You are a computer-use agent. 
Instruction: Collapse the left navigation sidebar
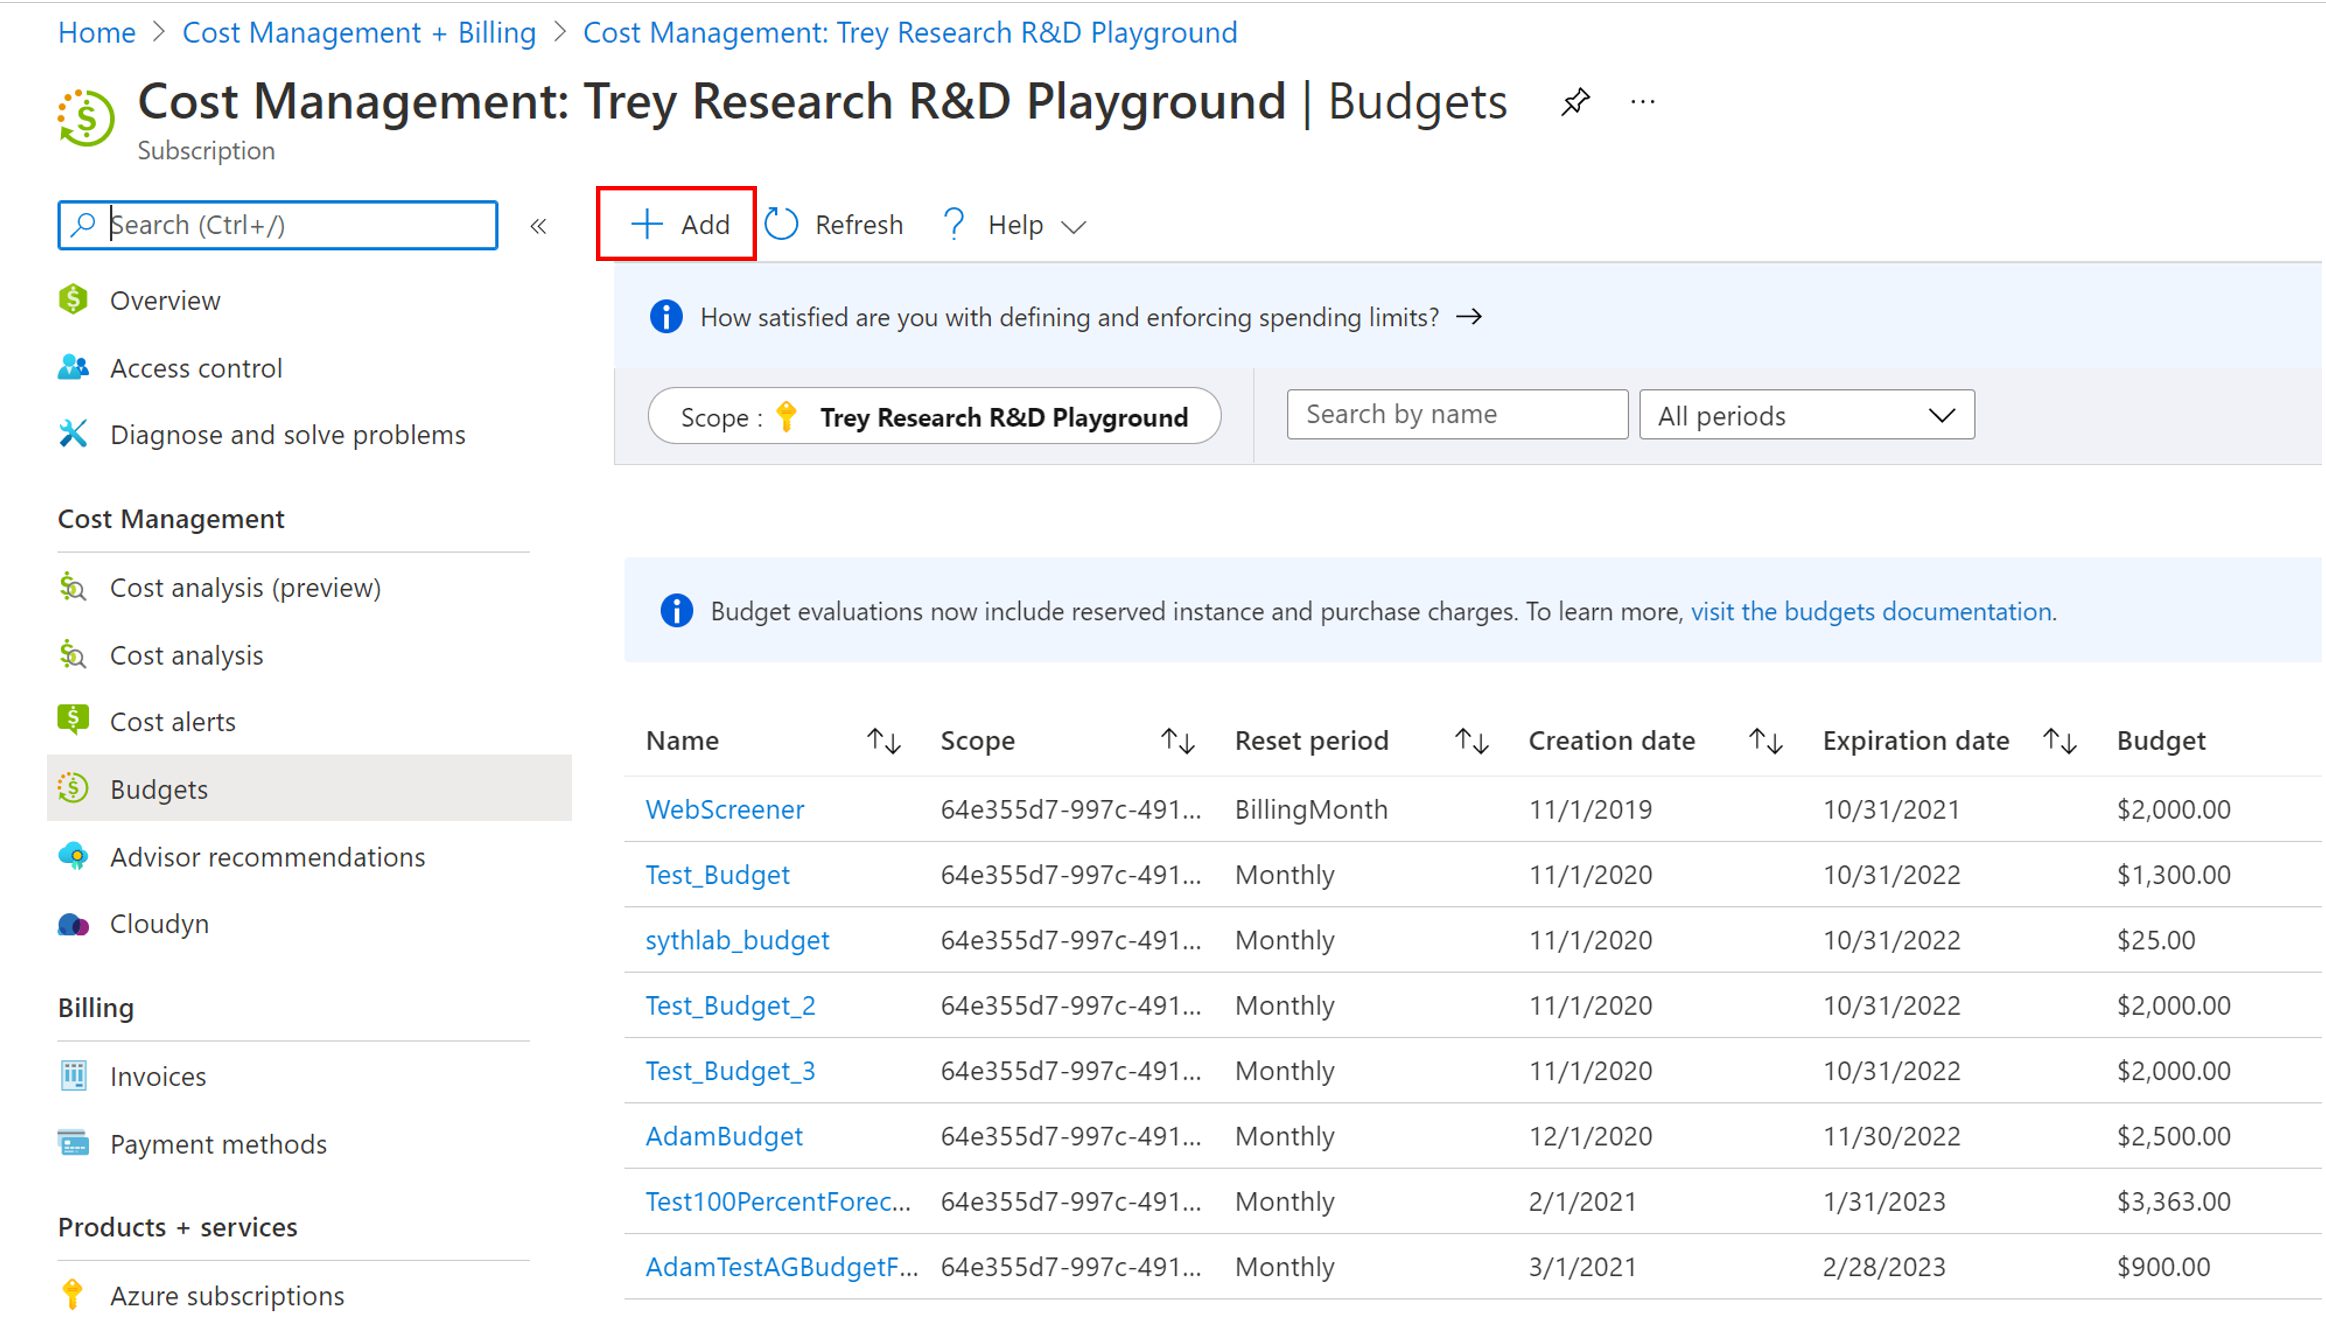click(x=539, y=225)
